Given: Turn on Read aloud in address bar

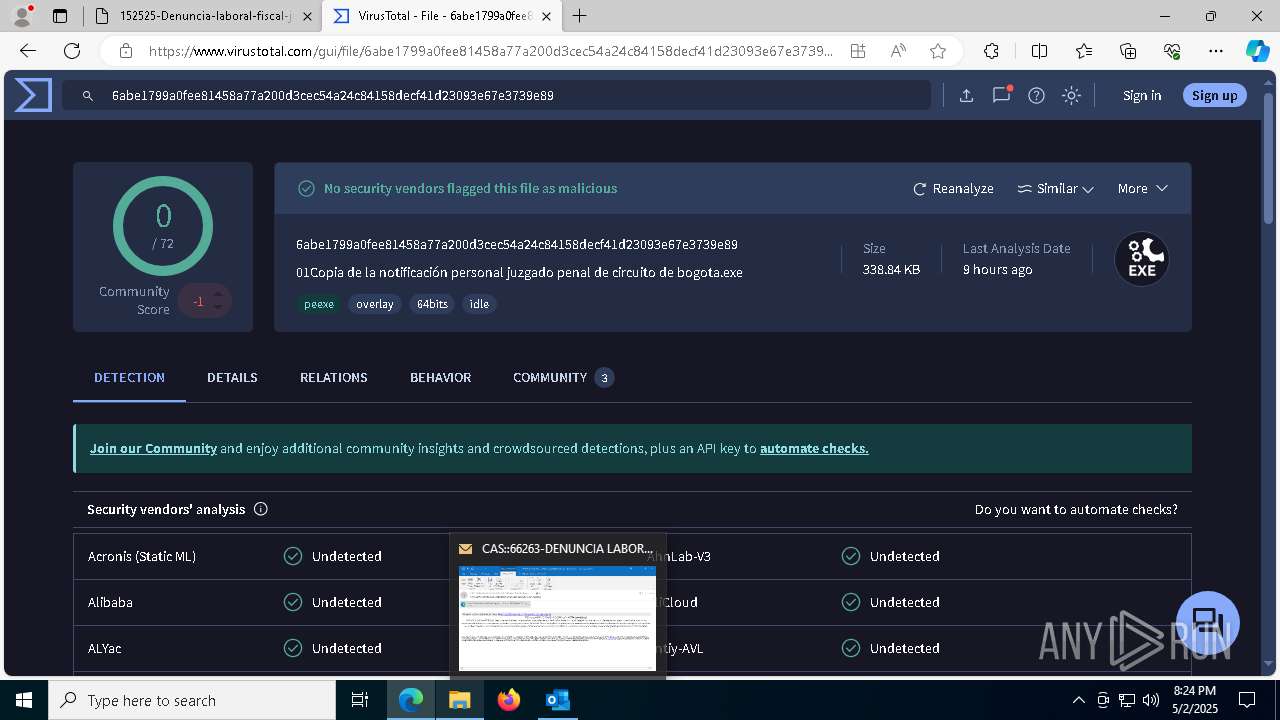Looking at the screenshot, I should (898, 51).
